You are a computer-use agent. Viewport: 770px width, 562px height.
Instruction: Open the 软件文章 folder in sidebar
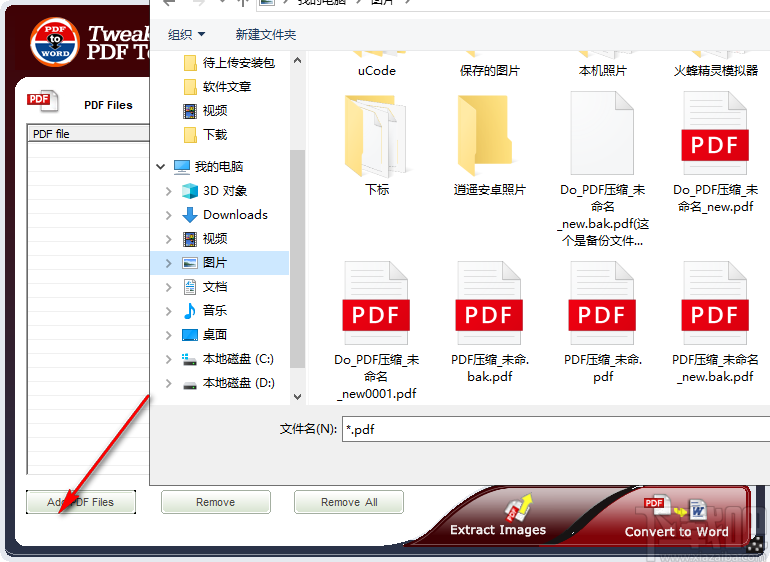pyautogui.click(x=217, y=87)
